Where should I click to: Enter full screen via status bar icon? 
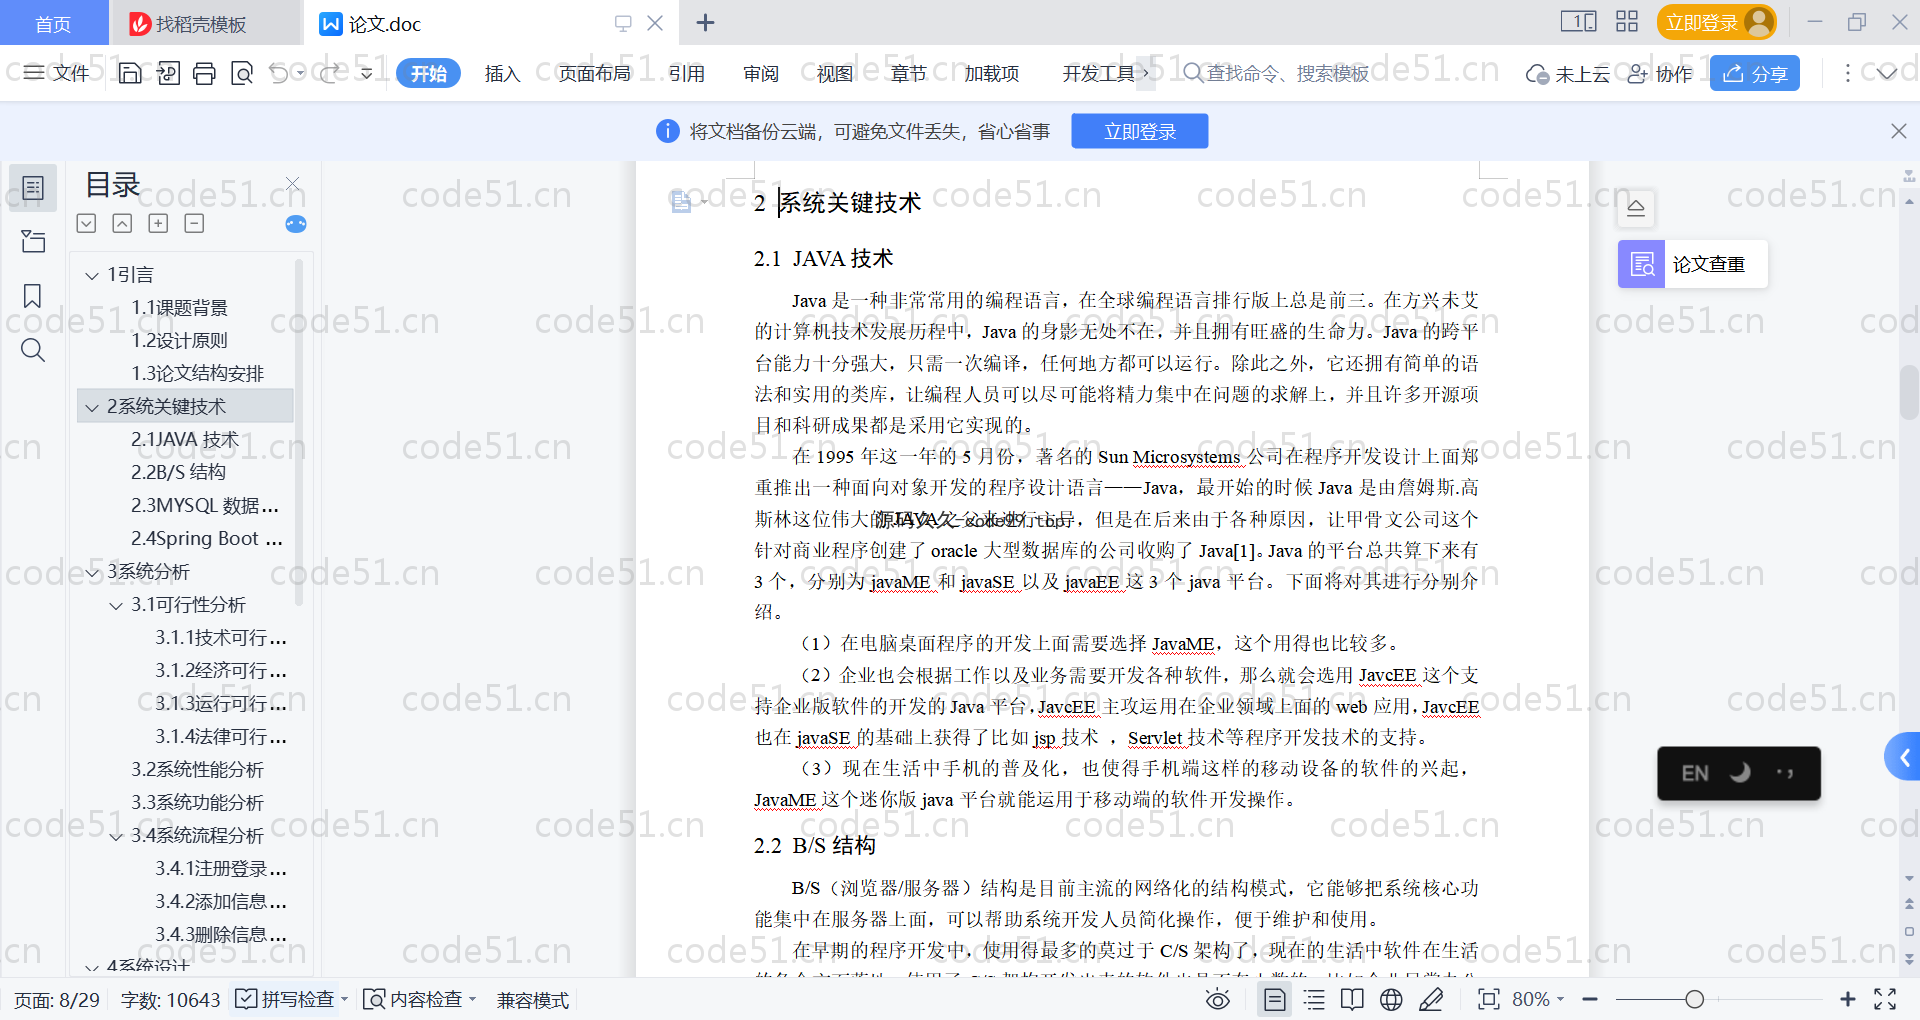(x=1885, y=999)
